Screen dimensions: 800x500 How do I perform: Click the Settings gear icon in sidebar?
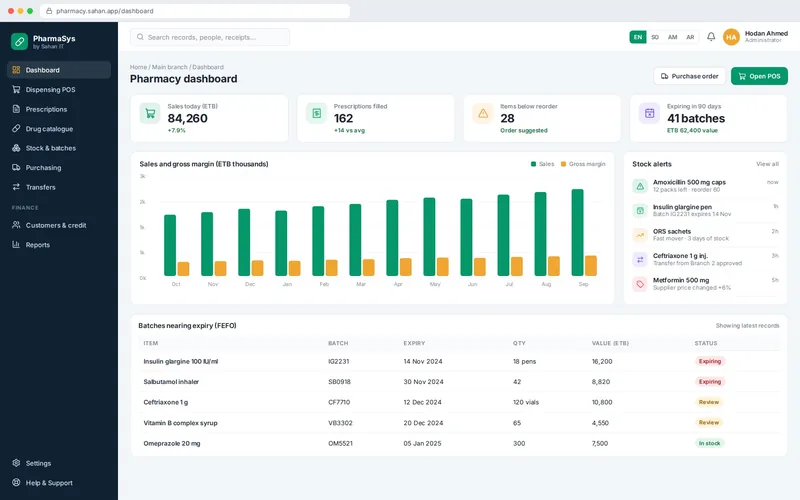pyautogui.click(x=16, y=463)
